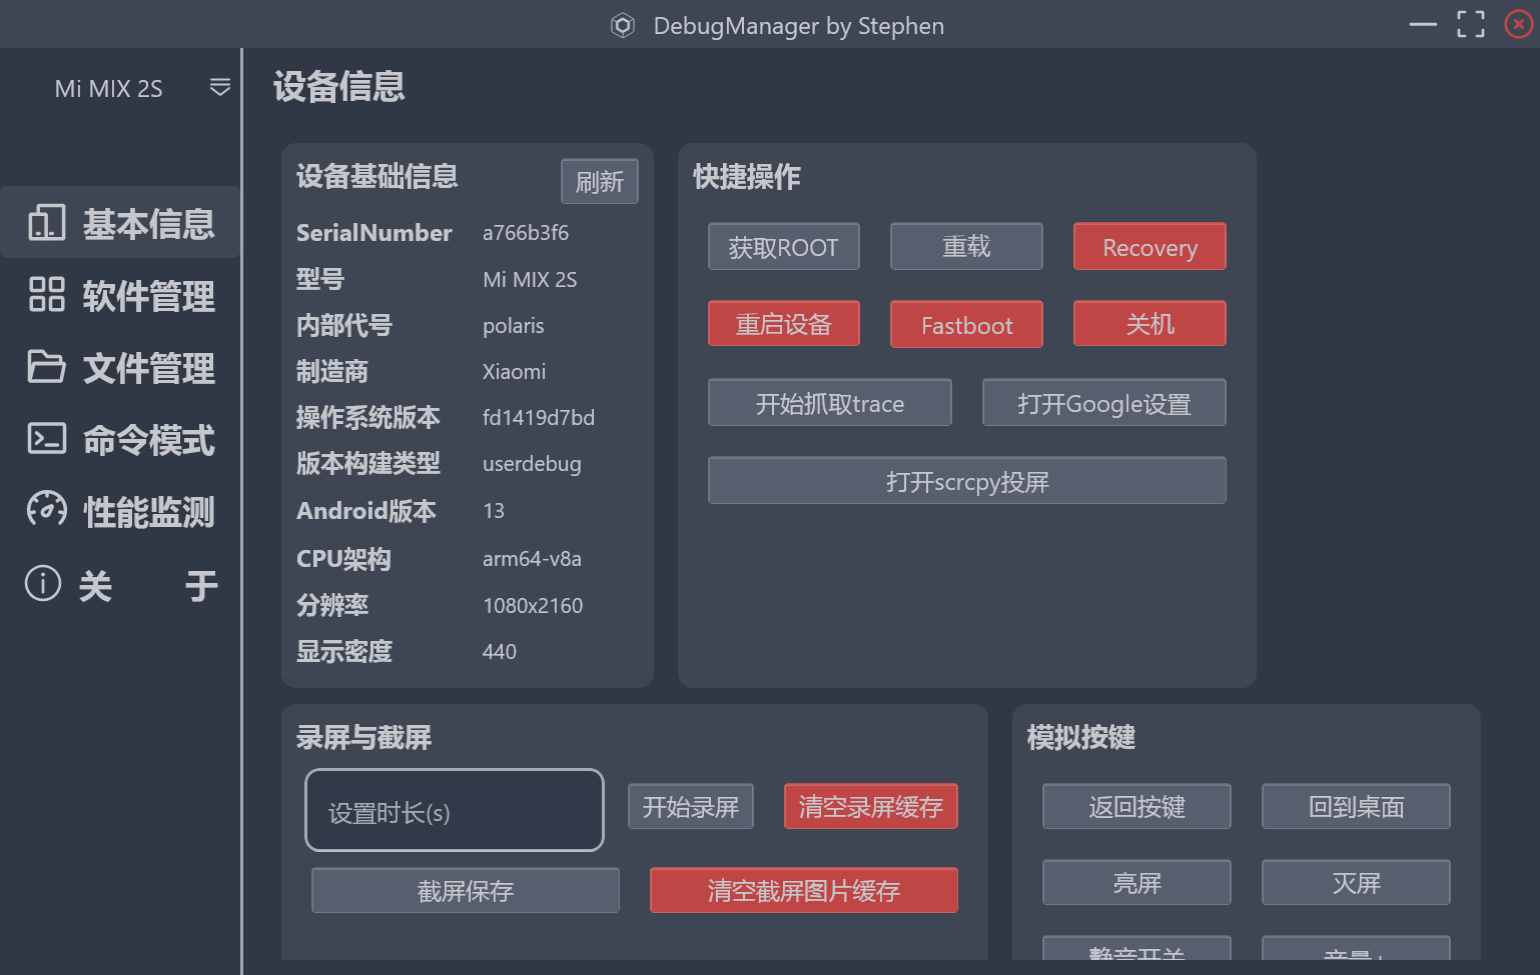Clear the screen recording cache
The image size is (1540, 975).
coord(870,807)
